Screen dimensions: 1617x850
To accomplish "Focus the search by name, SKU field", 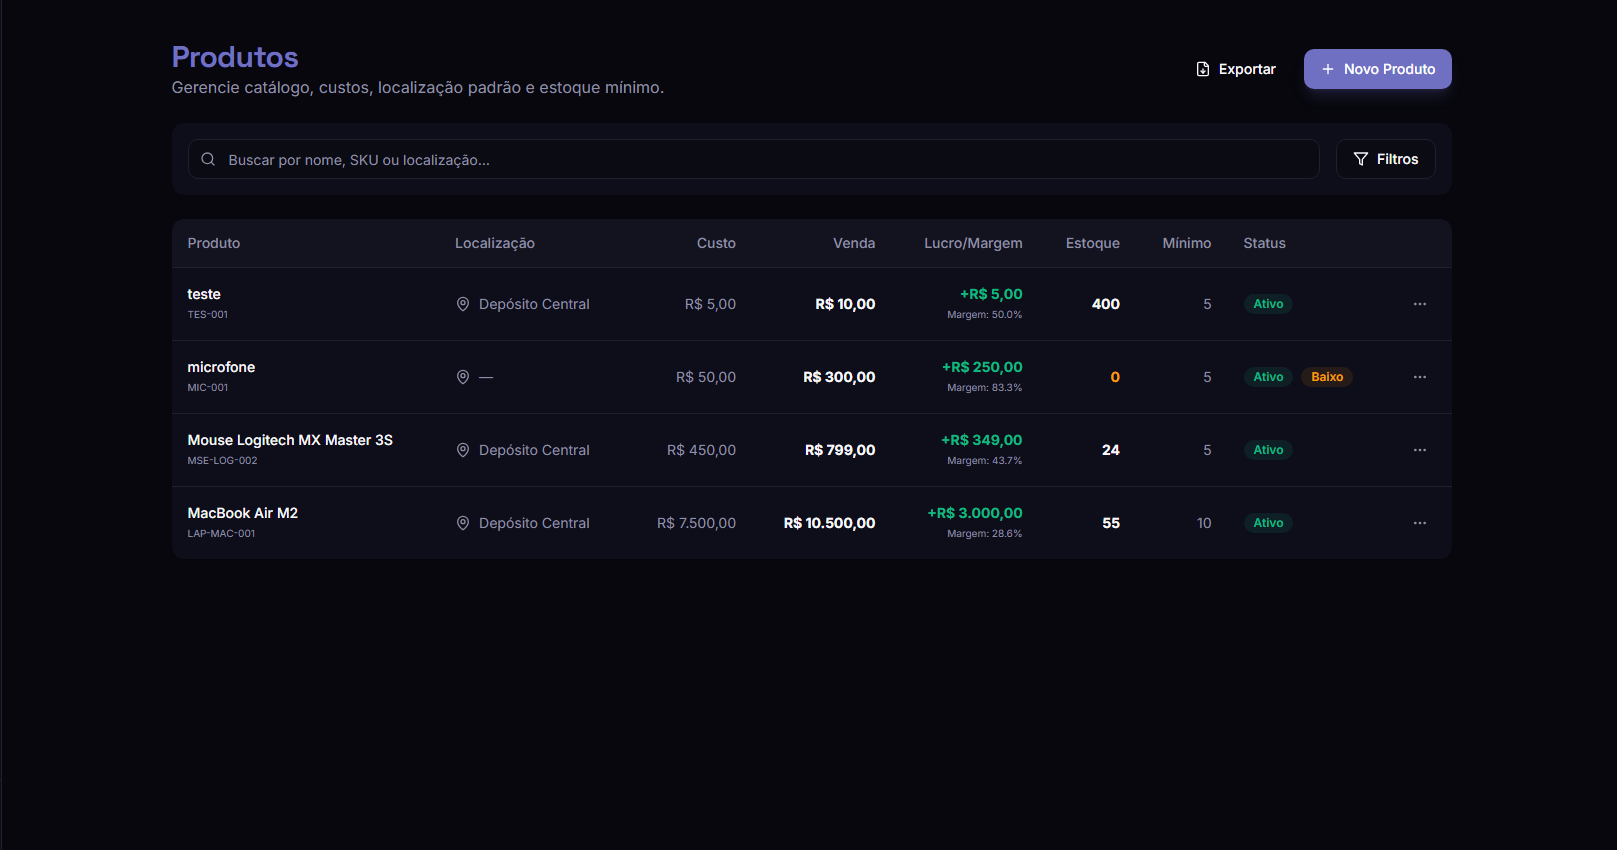I will tap(760, 160).
